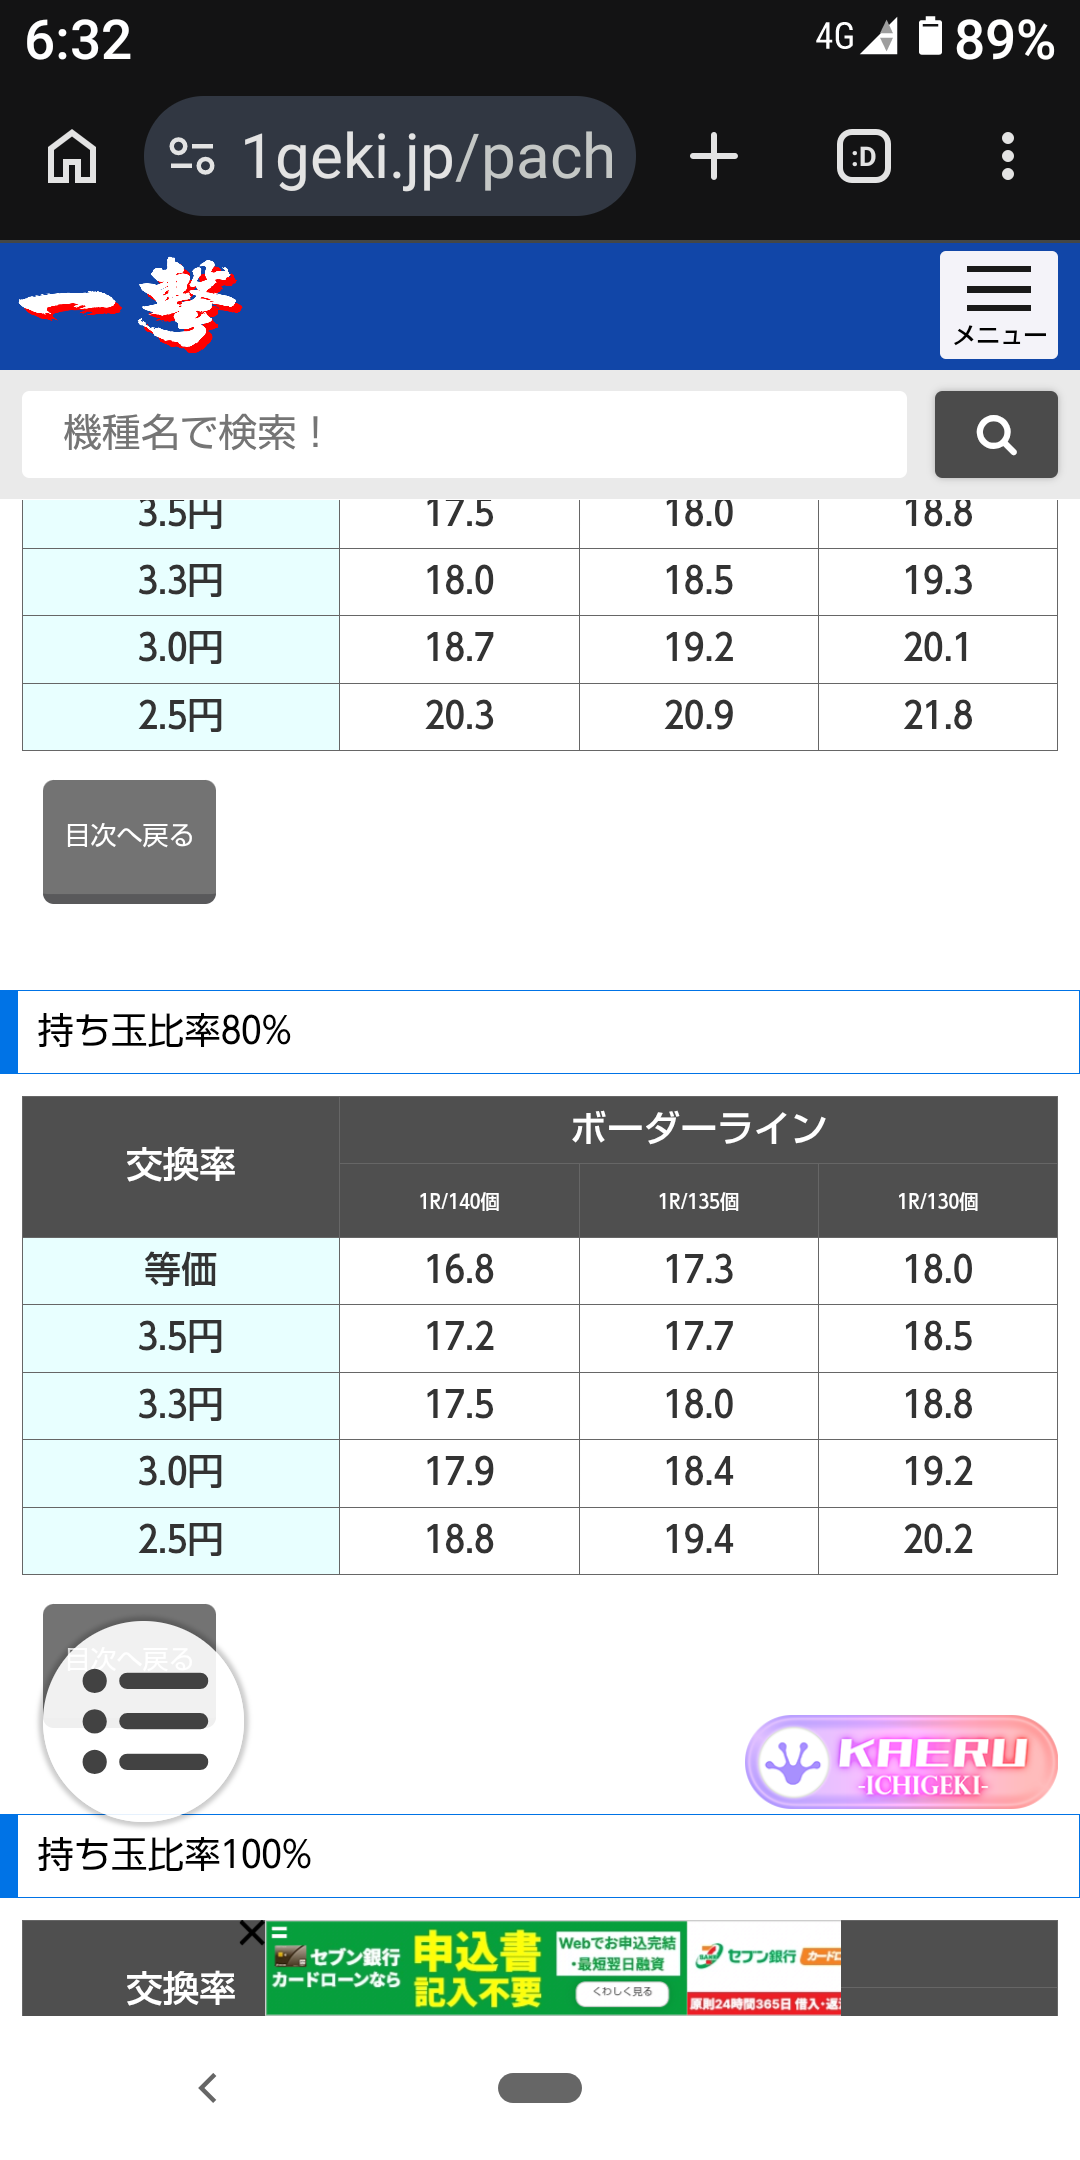Focus the 機種名で検索 search field

(464, 435)
